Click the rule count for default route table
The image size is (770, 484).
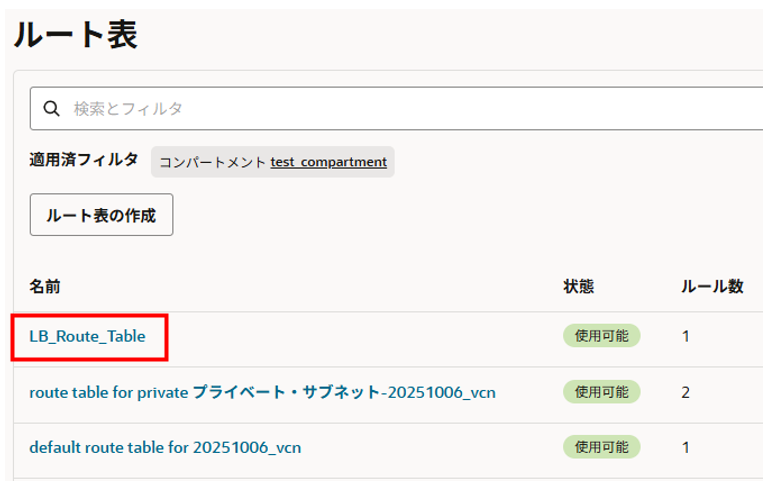[x=686, y=447]
